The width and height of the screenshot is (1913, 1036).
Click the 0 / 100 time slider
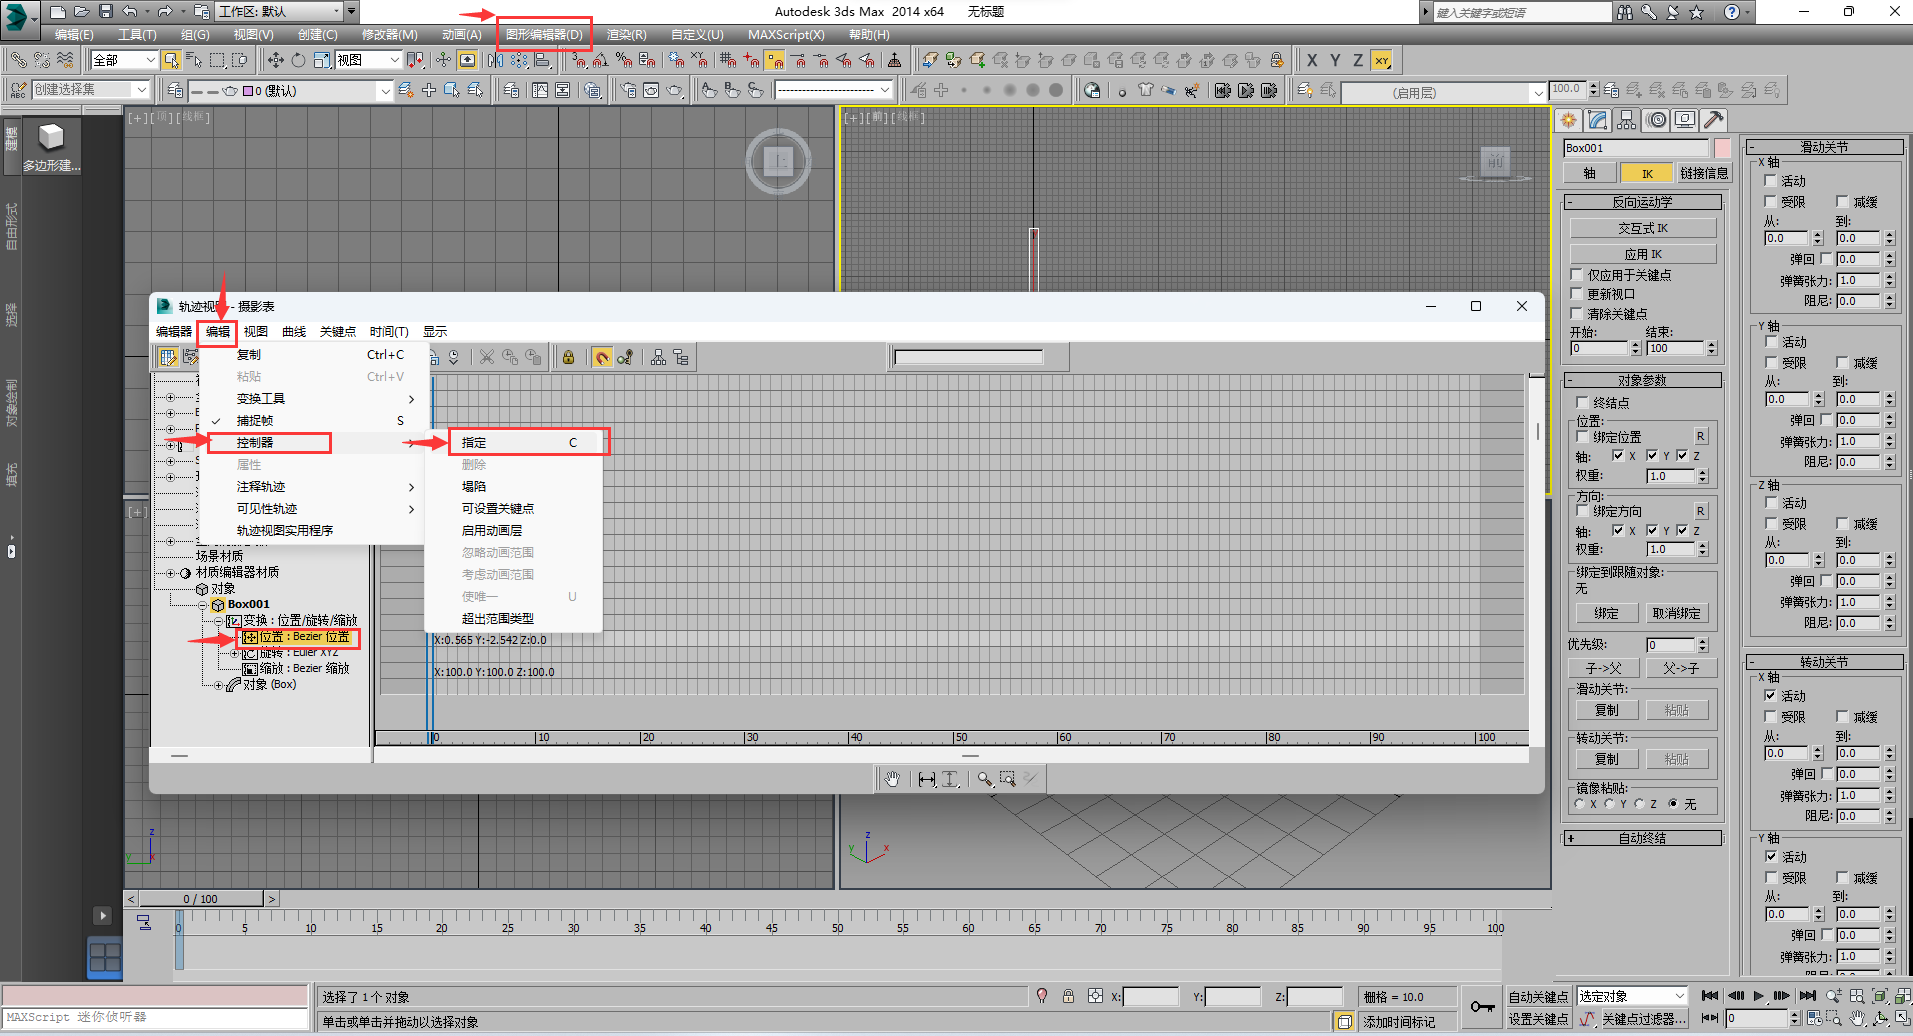click(200, 899)
